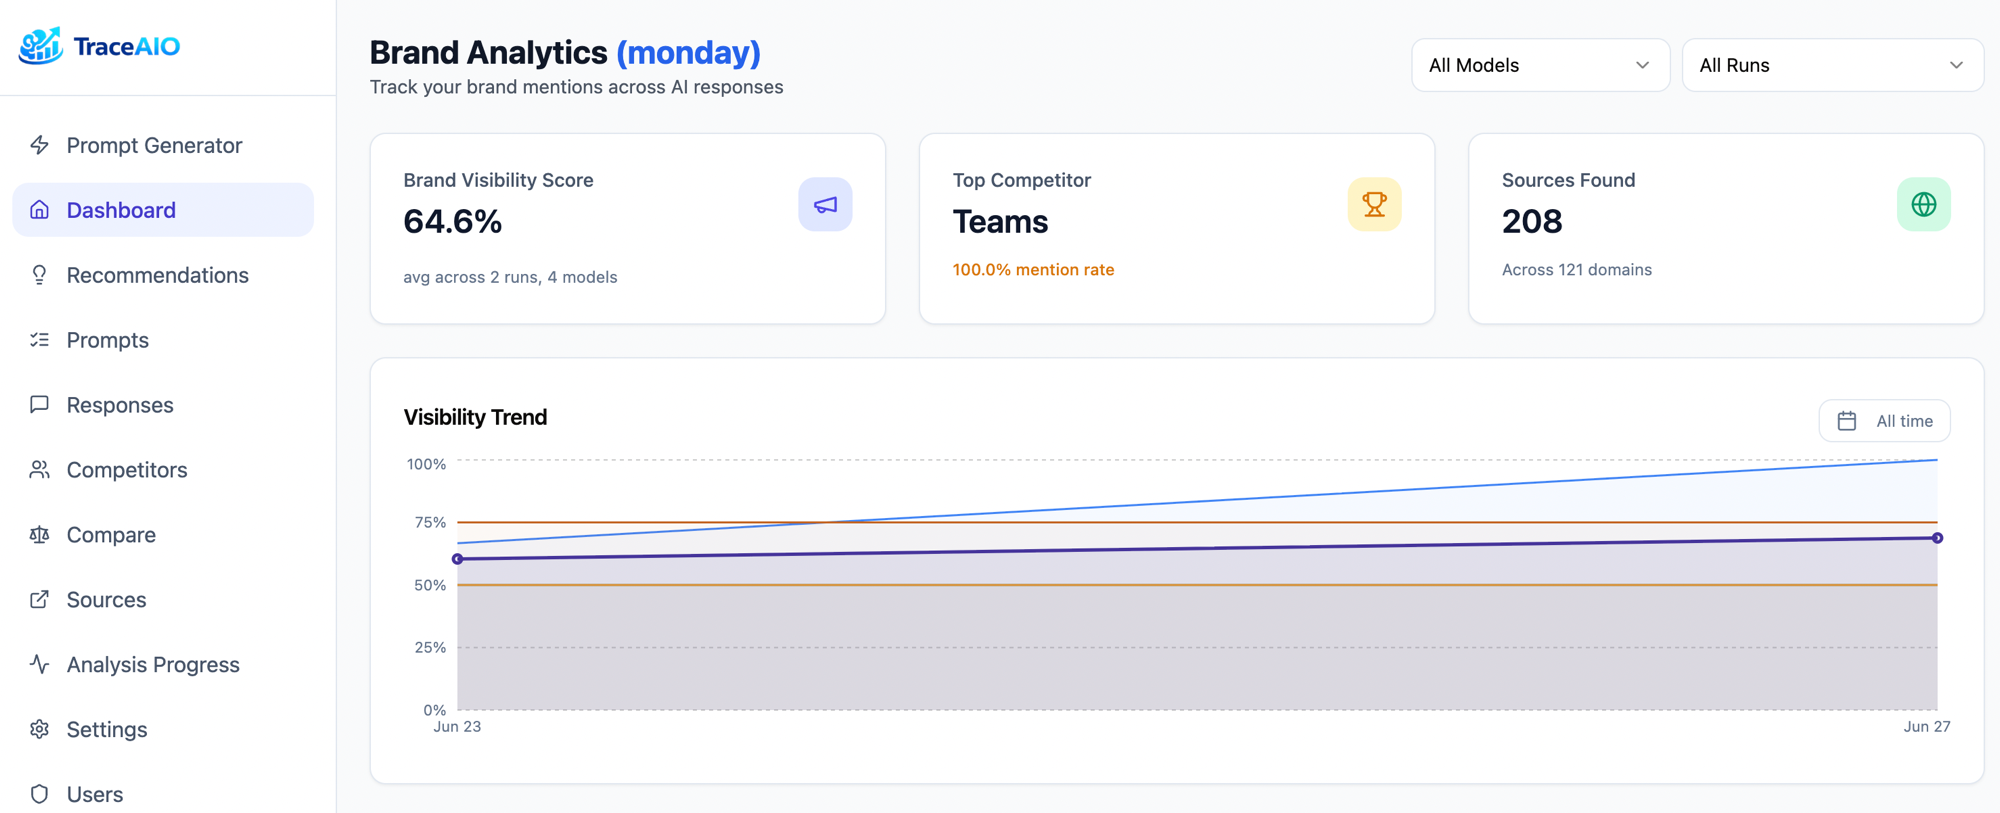Viewport: 2000px width, 813px height.
Task: Click the globe icon in Sources Found card
Action: pyautogui.click(x=1923, y=204)
